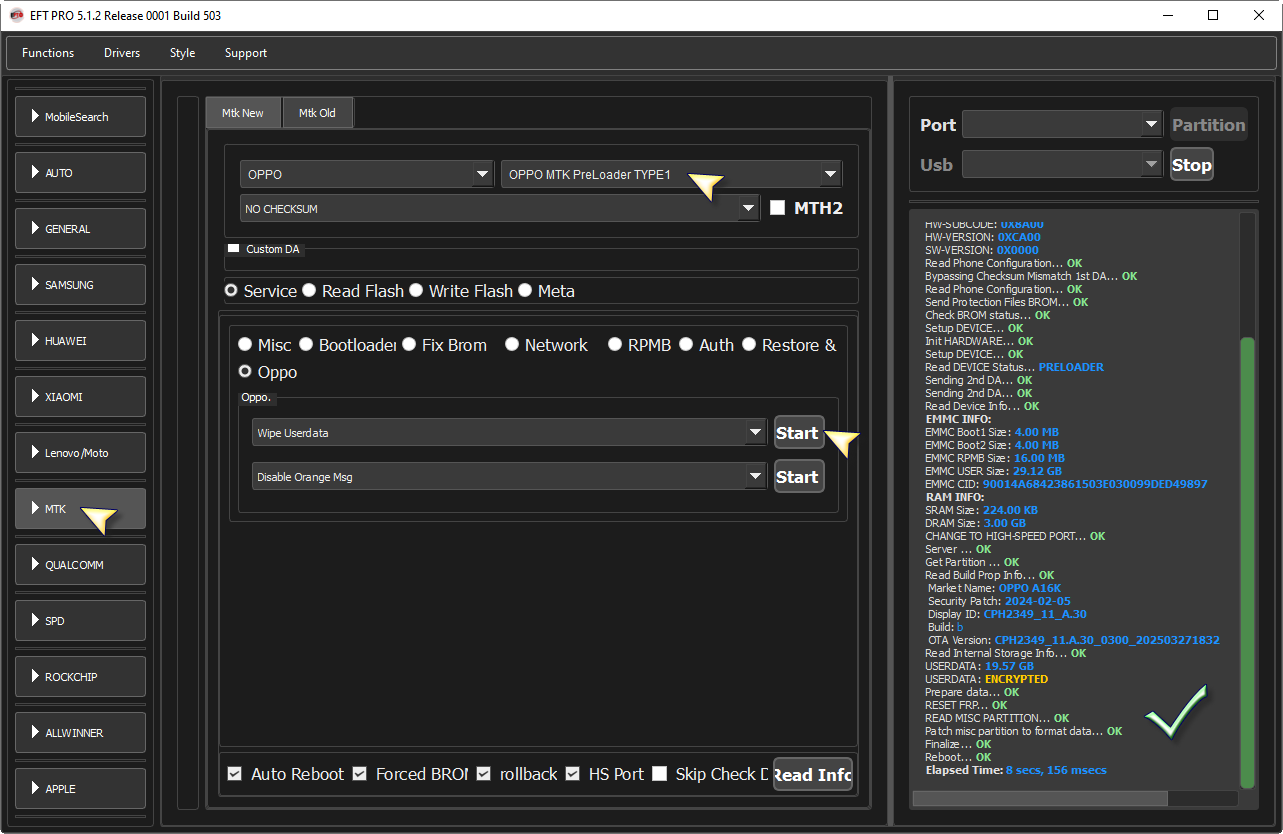Select the Service radio button
This screenshot has height=834, width=1283.
[232, 291]
